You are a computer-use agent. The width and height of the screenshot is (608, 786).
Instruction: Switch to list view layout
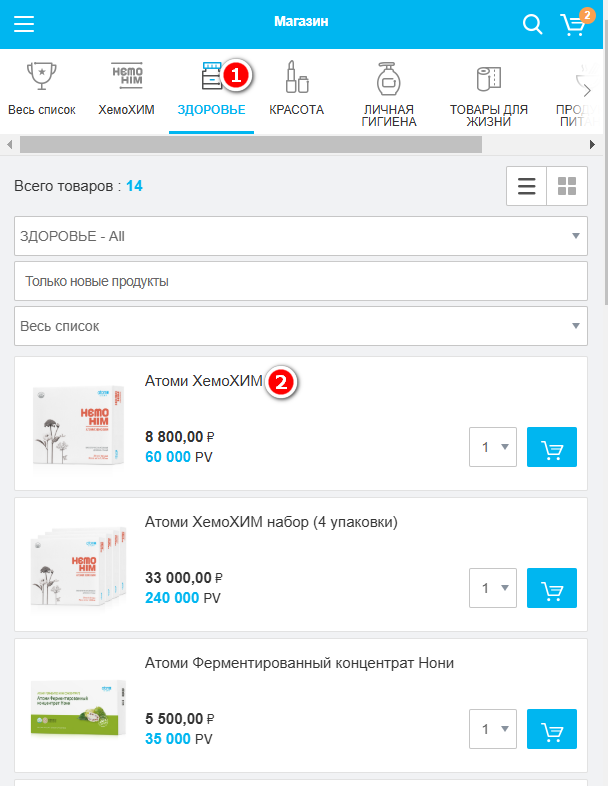coord(526,186)
